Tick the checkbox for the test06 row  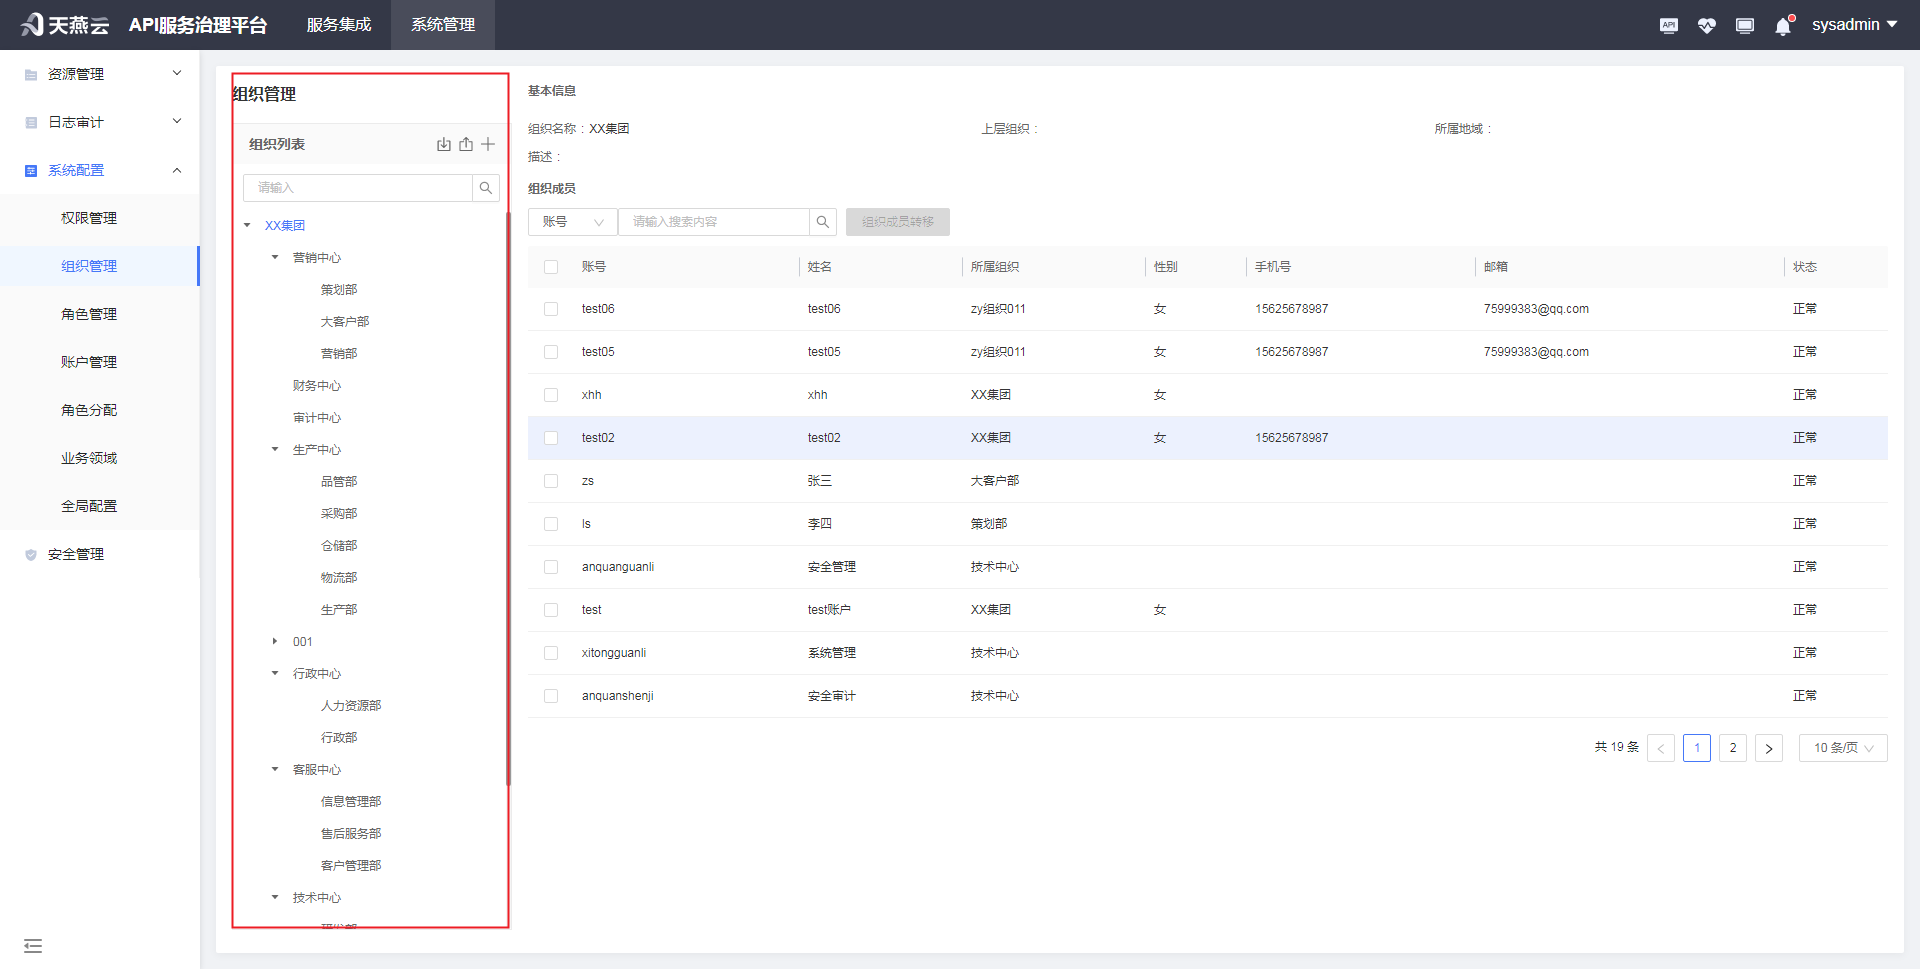[551, 309]
